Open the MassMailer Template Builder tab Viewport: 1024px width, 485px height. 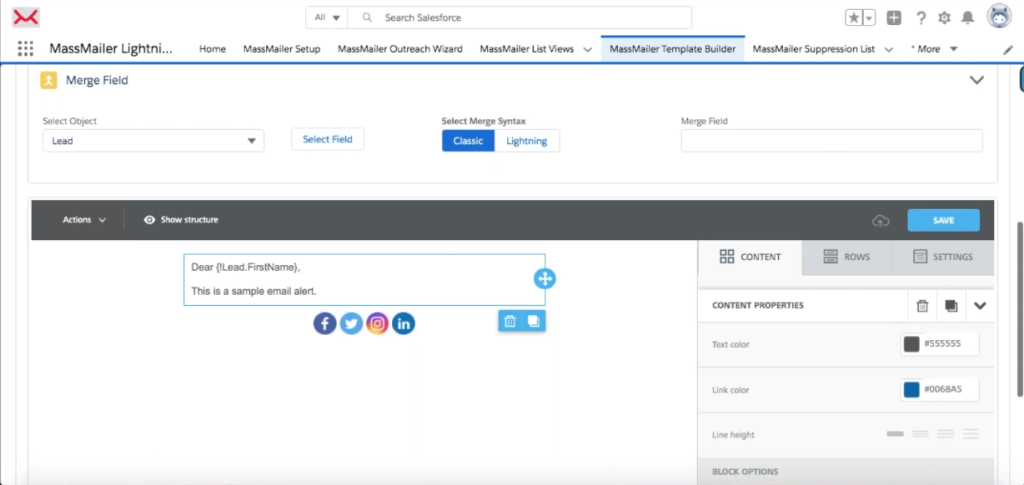pos(672,49)
